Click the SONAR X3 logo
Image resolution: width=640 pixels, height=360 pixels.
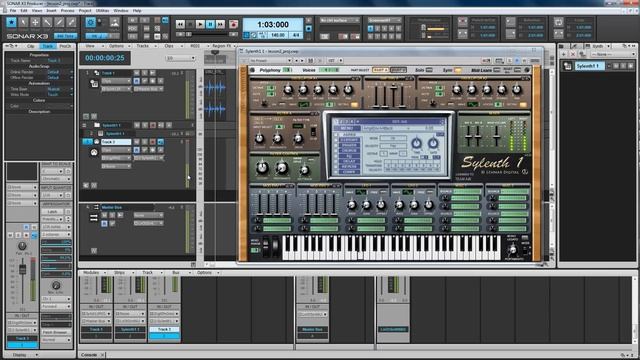[27, 36]
